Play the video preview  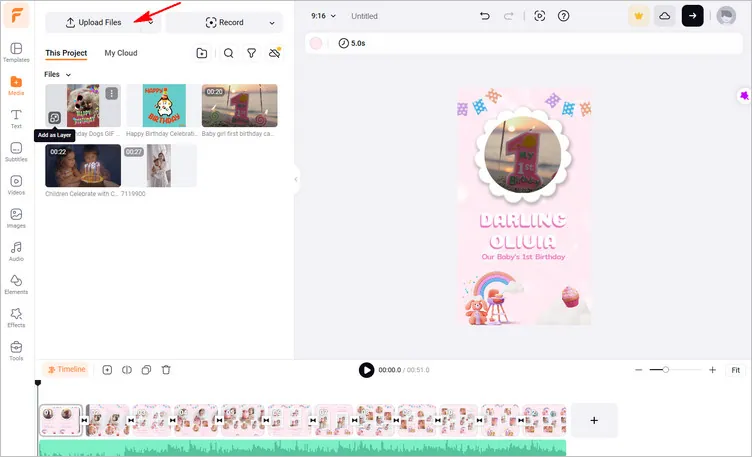point(366,370)
